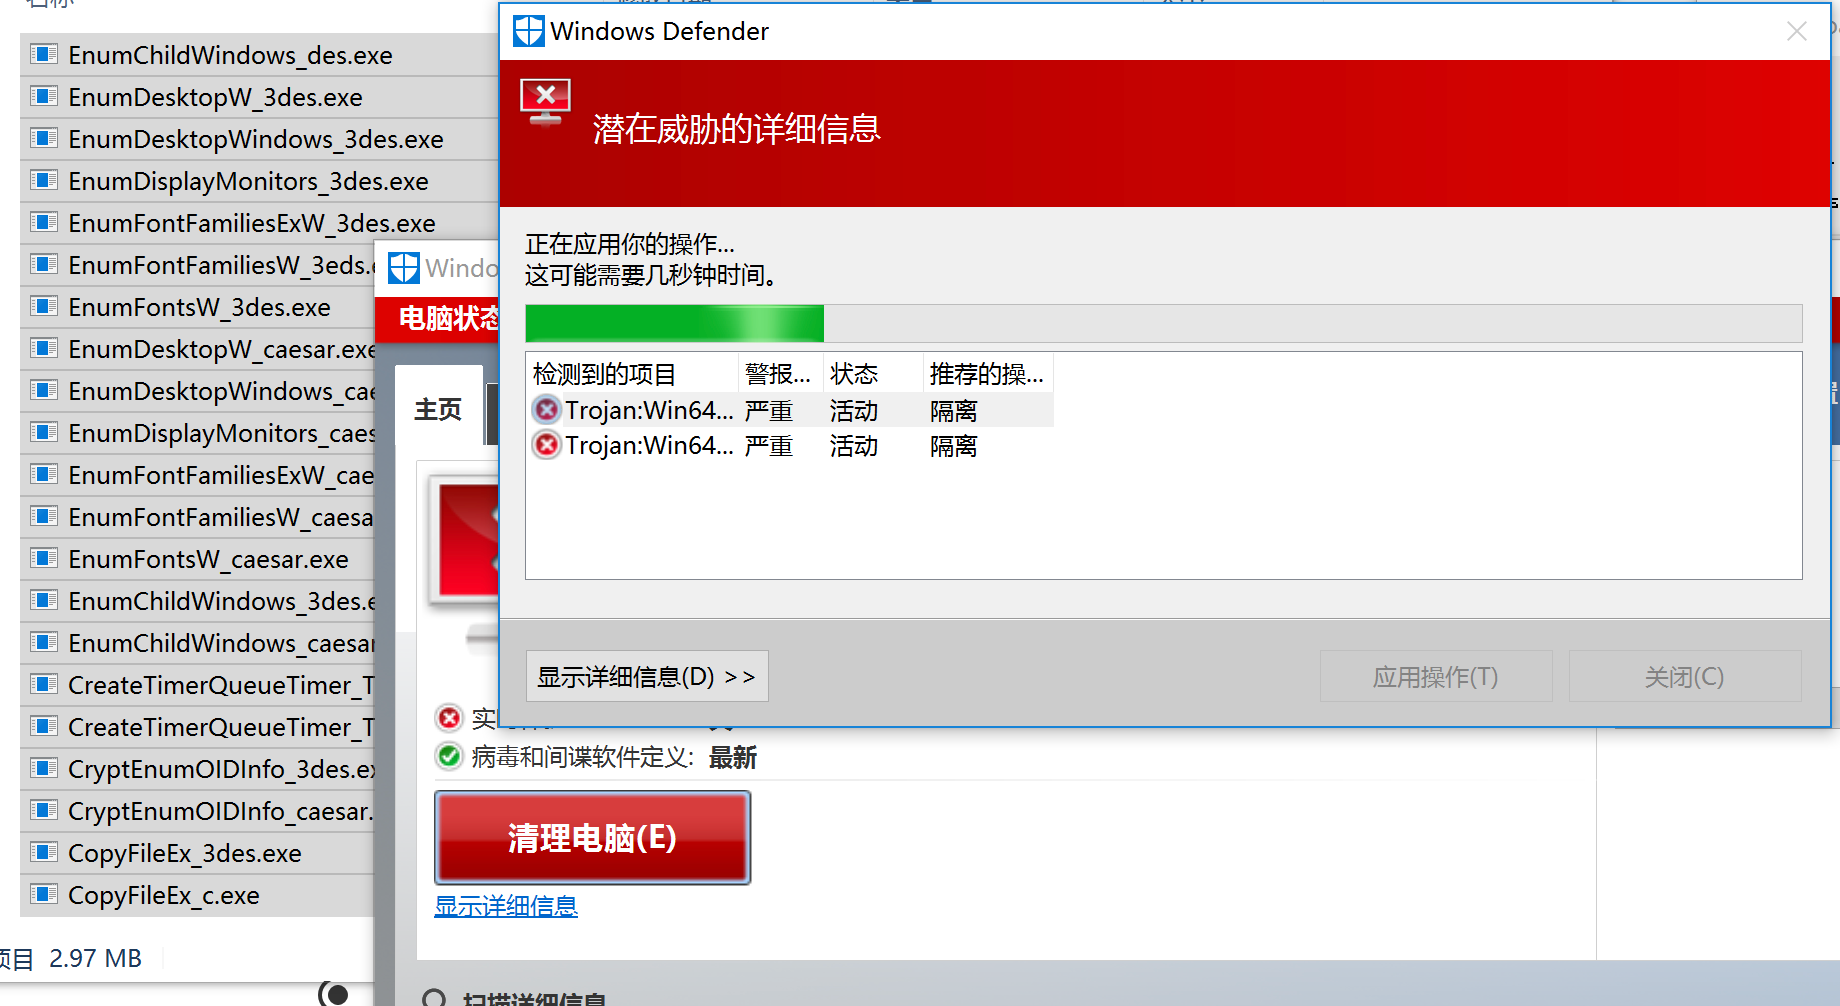
Task: Click the Windows Defender shield icon in dialog title
Action: pyautogui.click(x=529, y=31)
